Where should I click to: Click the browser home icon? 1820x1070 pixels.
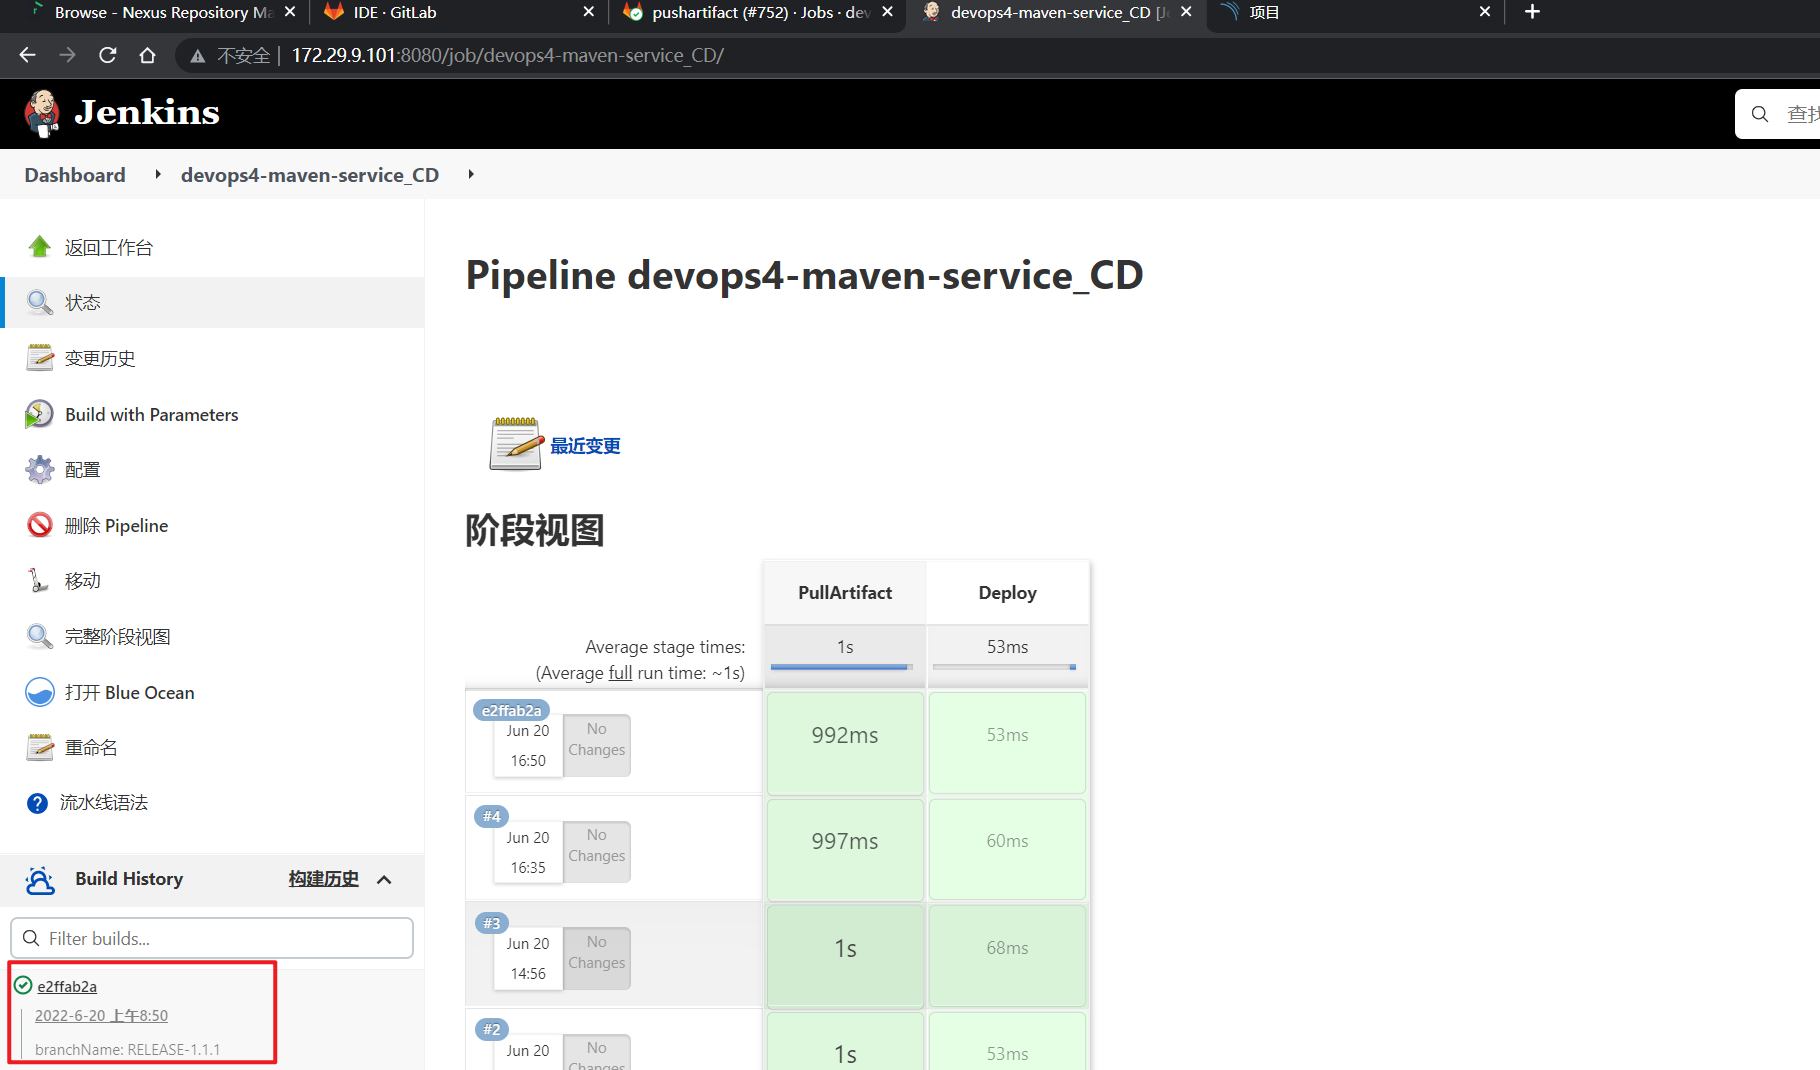coord(148,55)
